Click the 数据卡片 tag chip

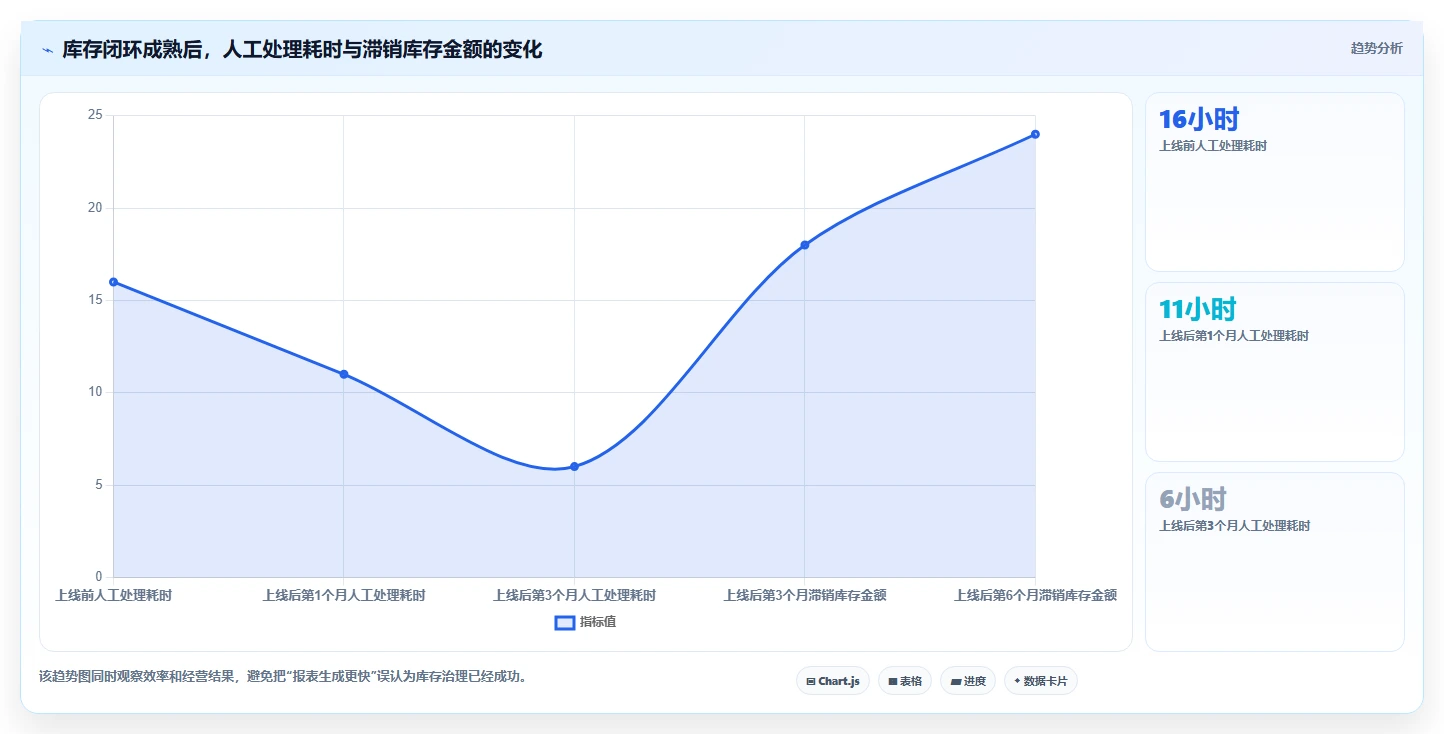tap(1041, 681)
